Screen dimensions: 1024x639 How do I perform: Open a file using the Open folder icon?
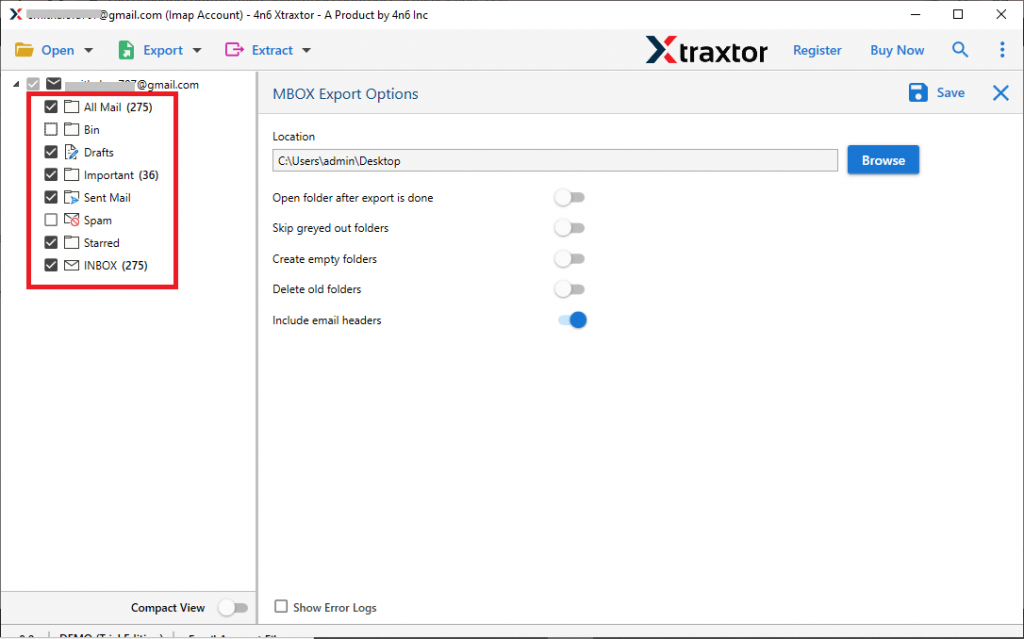coord(24,49)
